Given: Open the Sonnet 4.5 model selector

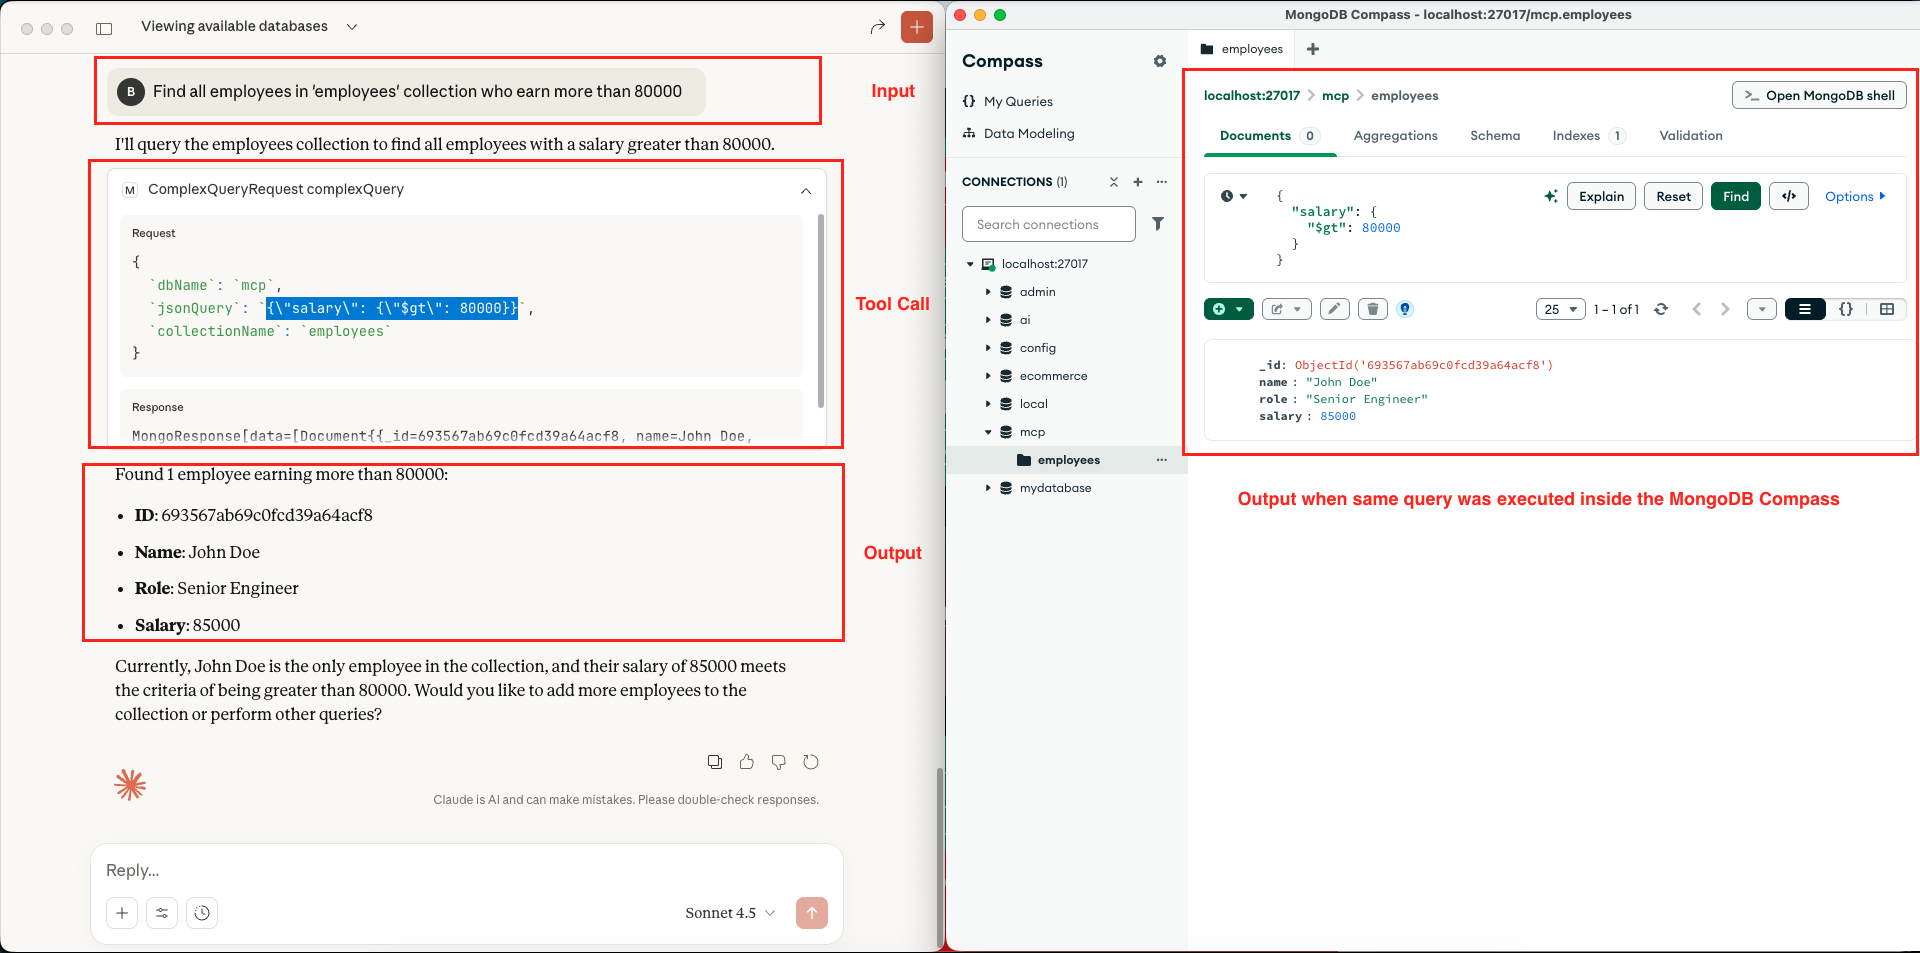Looking at the screenshot, I should point(730,913).
